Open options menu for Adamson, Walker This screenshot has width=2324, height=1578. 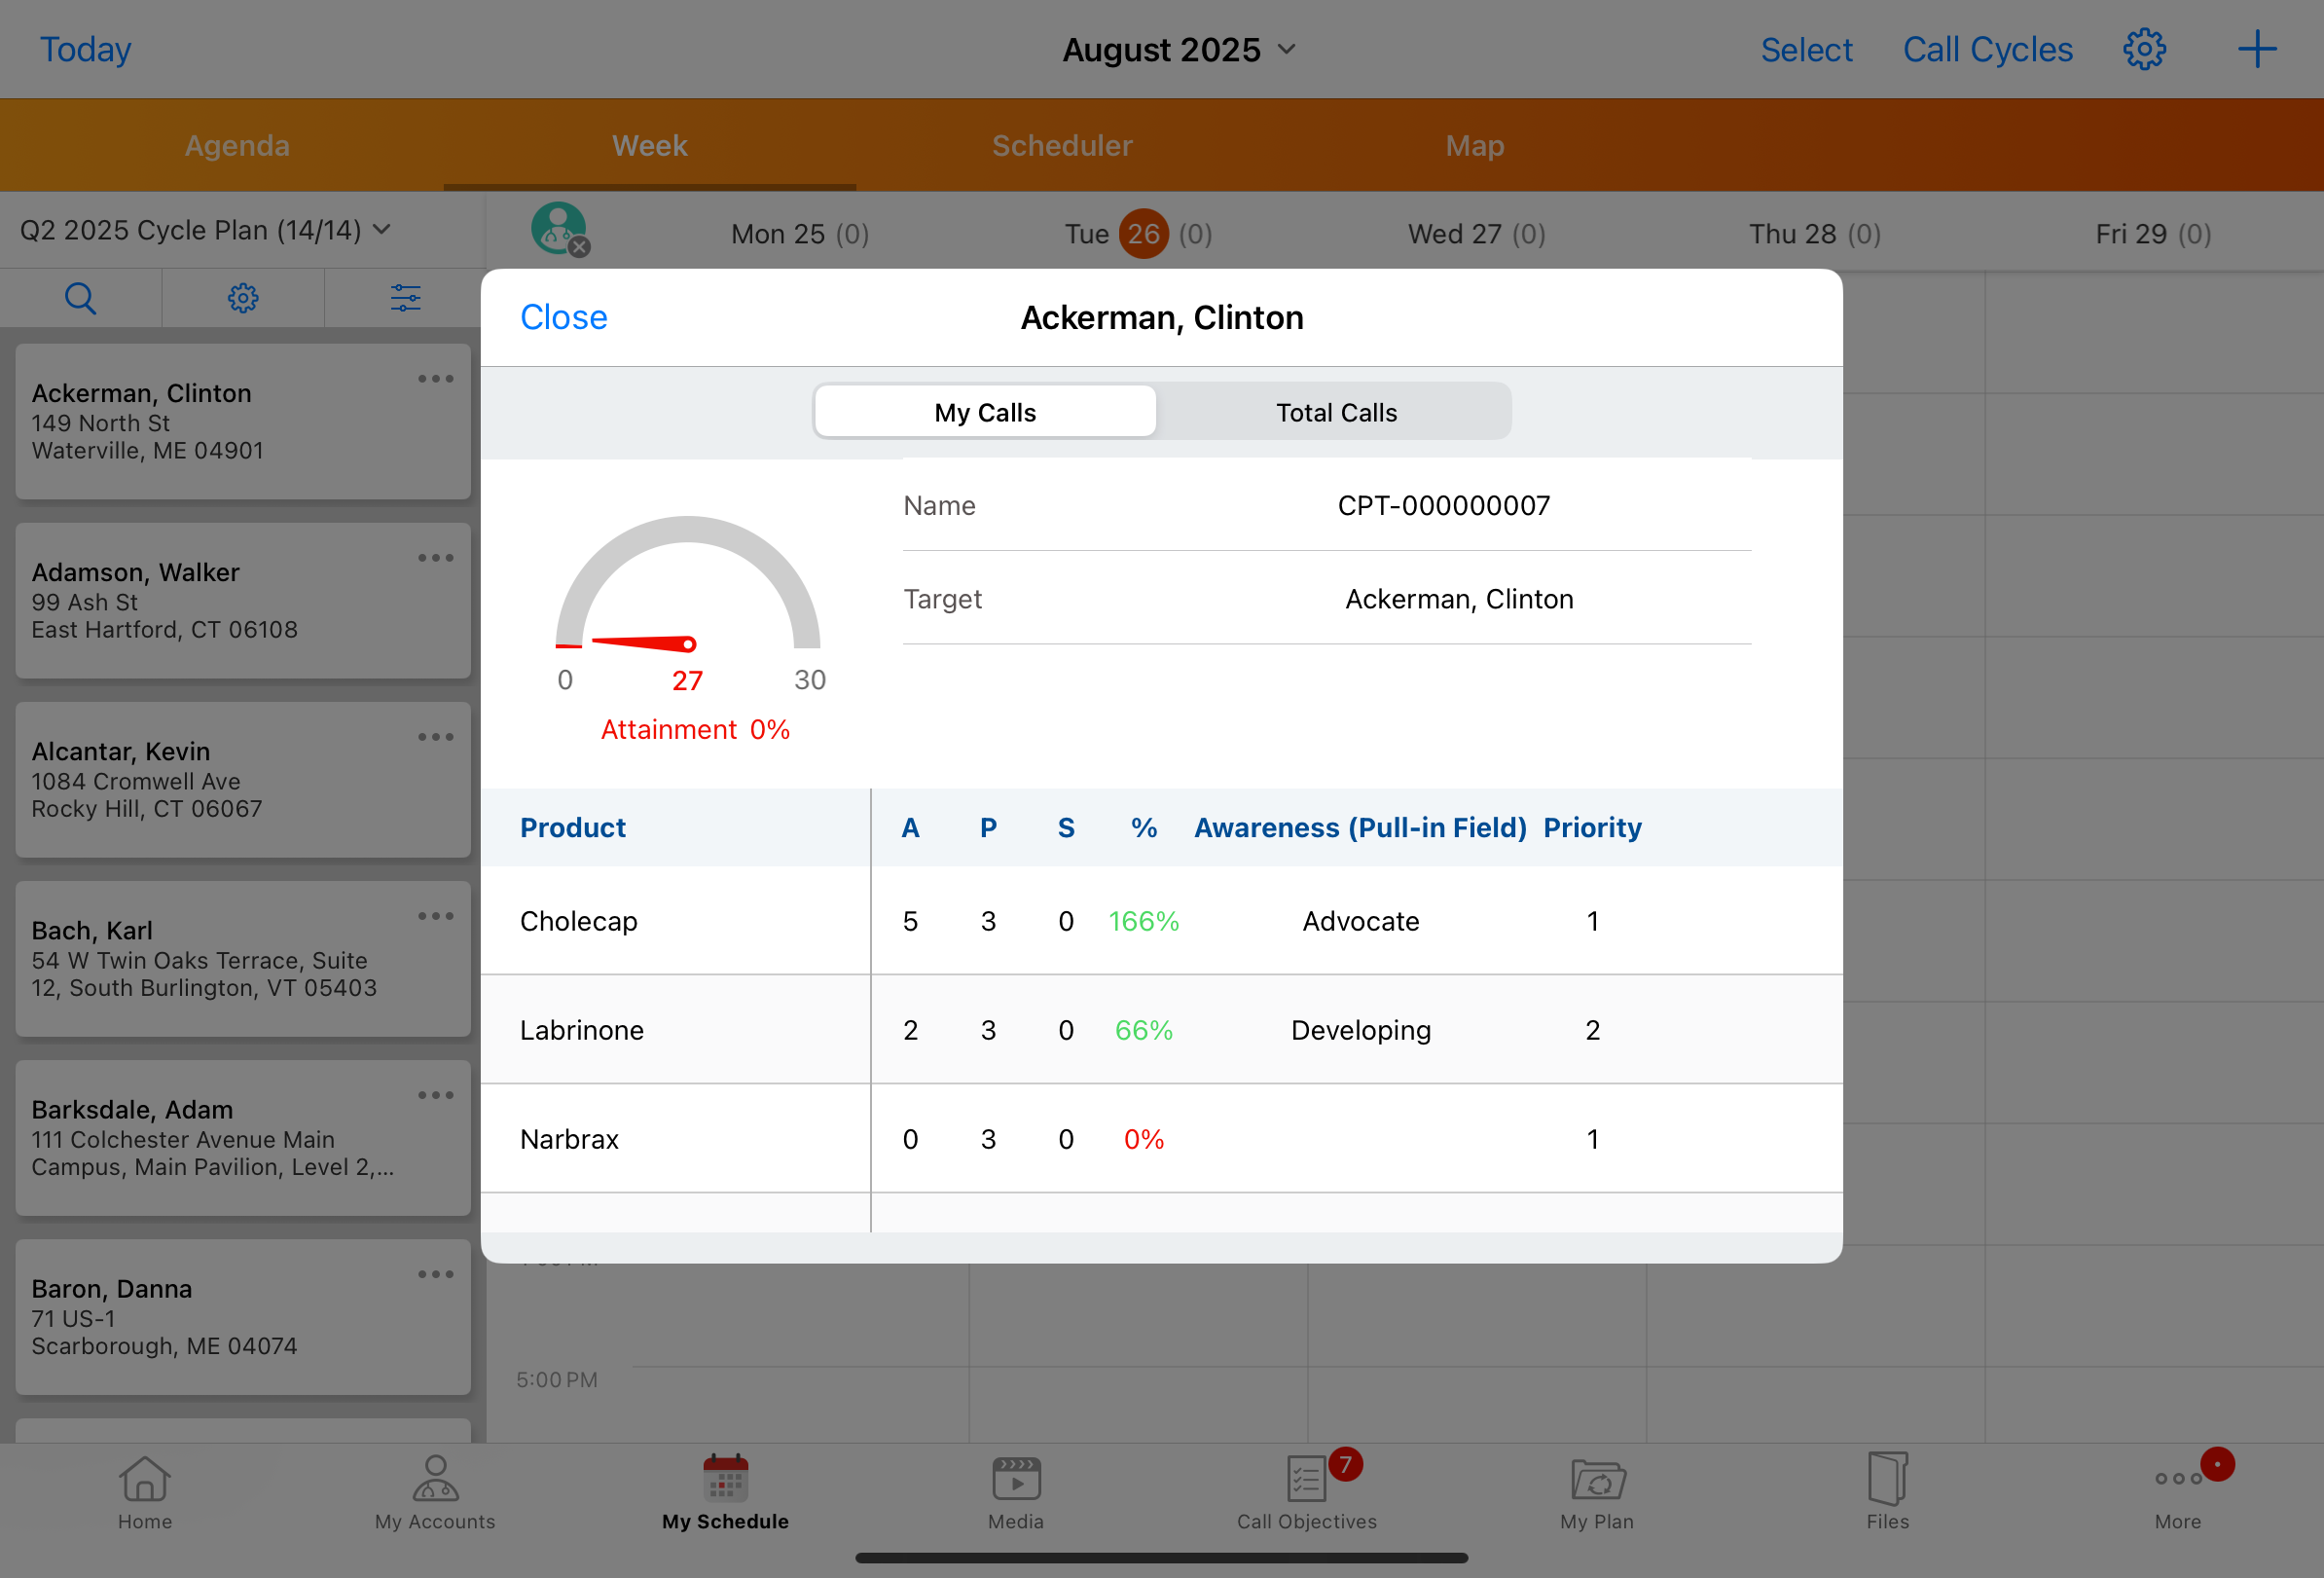[435, 558]
